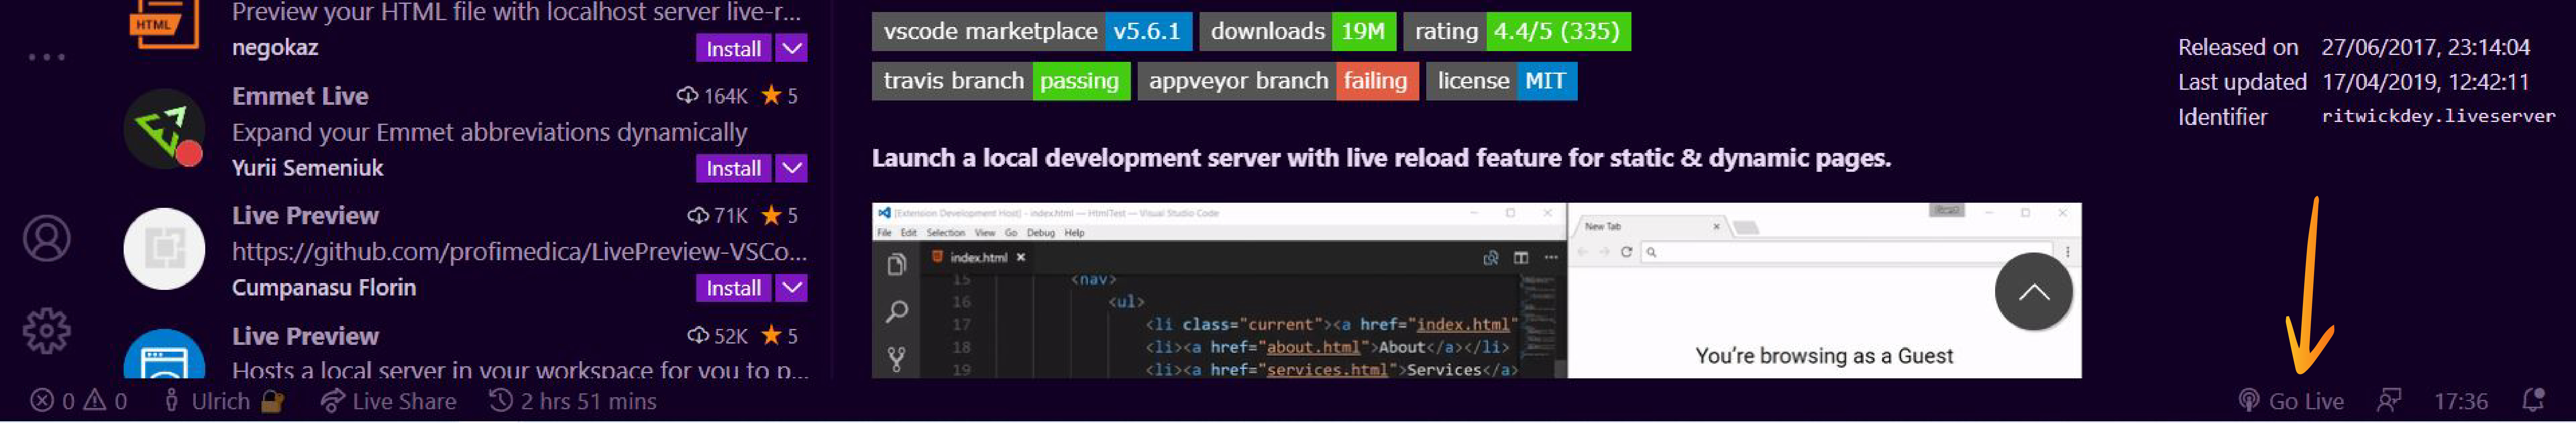The image size is (2576, 423).
Task: Click the negokaz publisher name
Action: pyautogui.click(x=275, y=48)
